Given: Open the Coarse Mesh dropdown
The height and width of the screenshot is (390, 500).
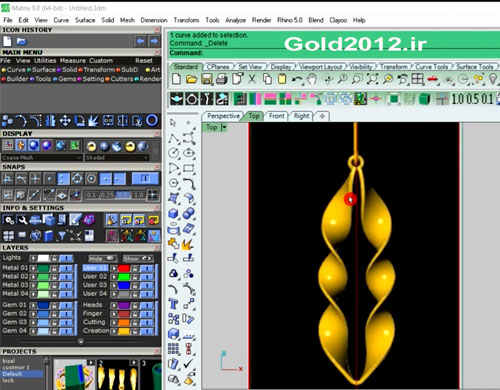Looking at the screenshot, I should pos(42,158).
